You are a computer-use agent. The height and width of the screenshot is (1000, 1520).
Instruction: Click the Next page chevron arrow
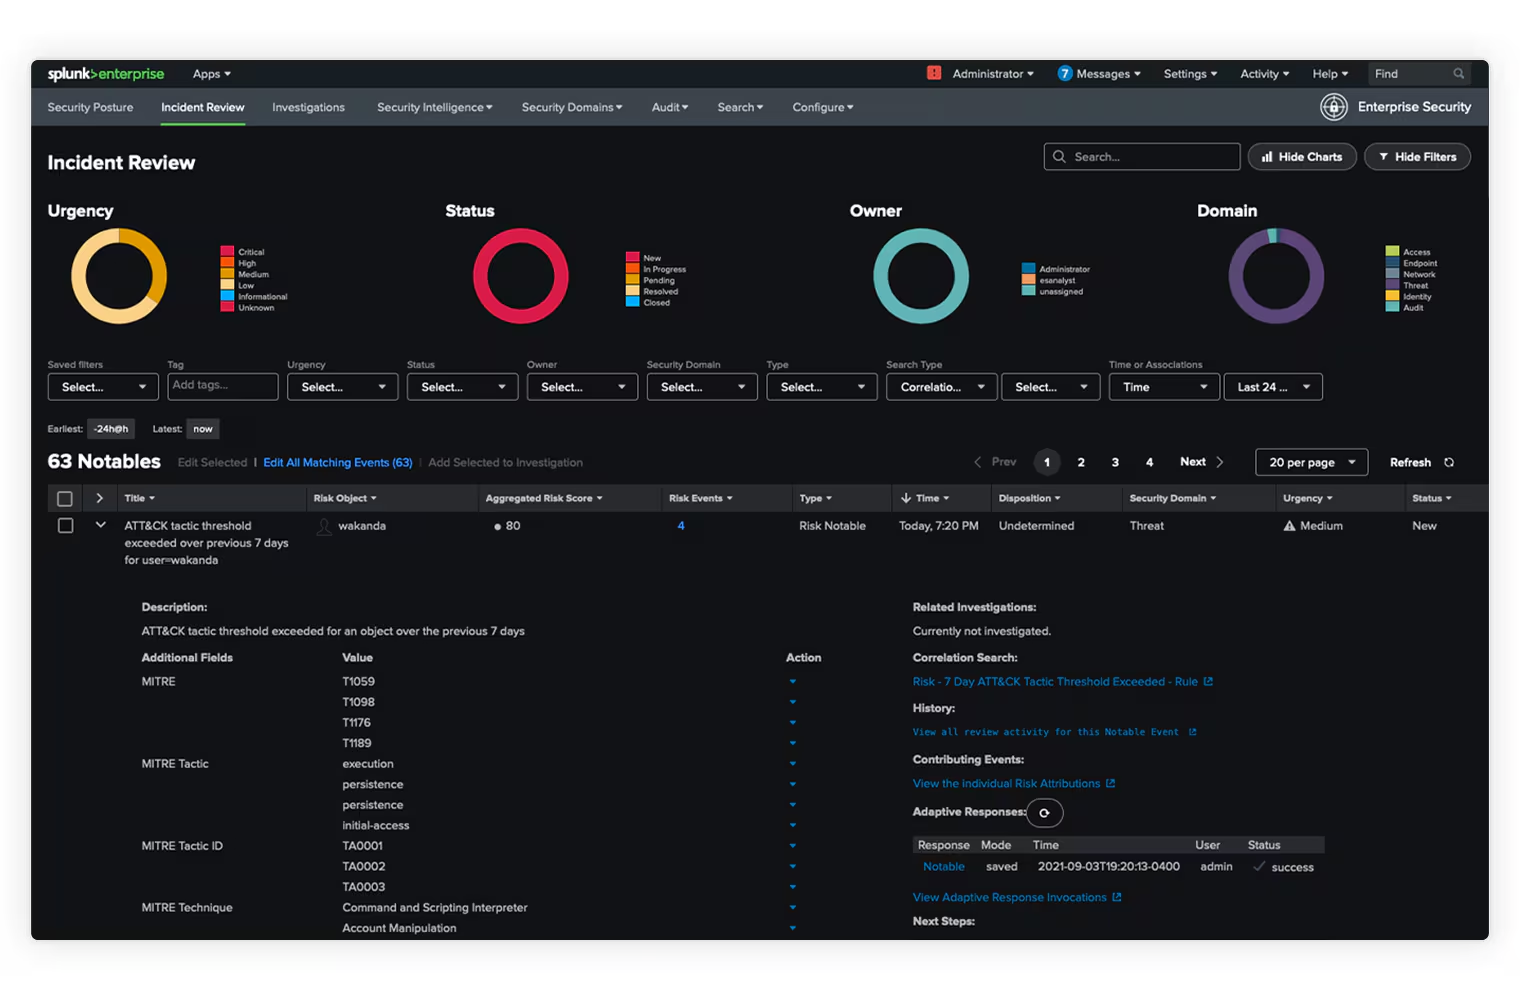1220,462
